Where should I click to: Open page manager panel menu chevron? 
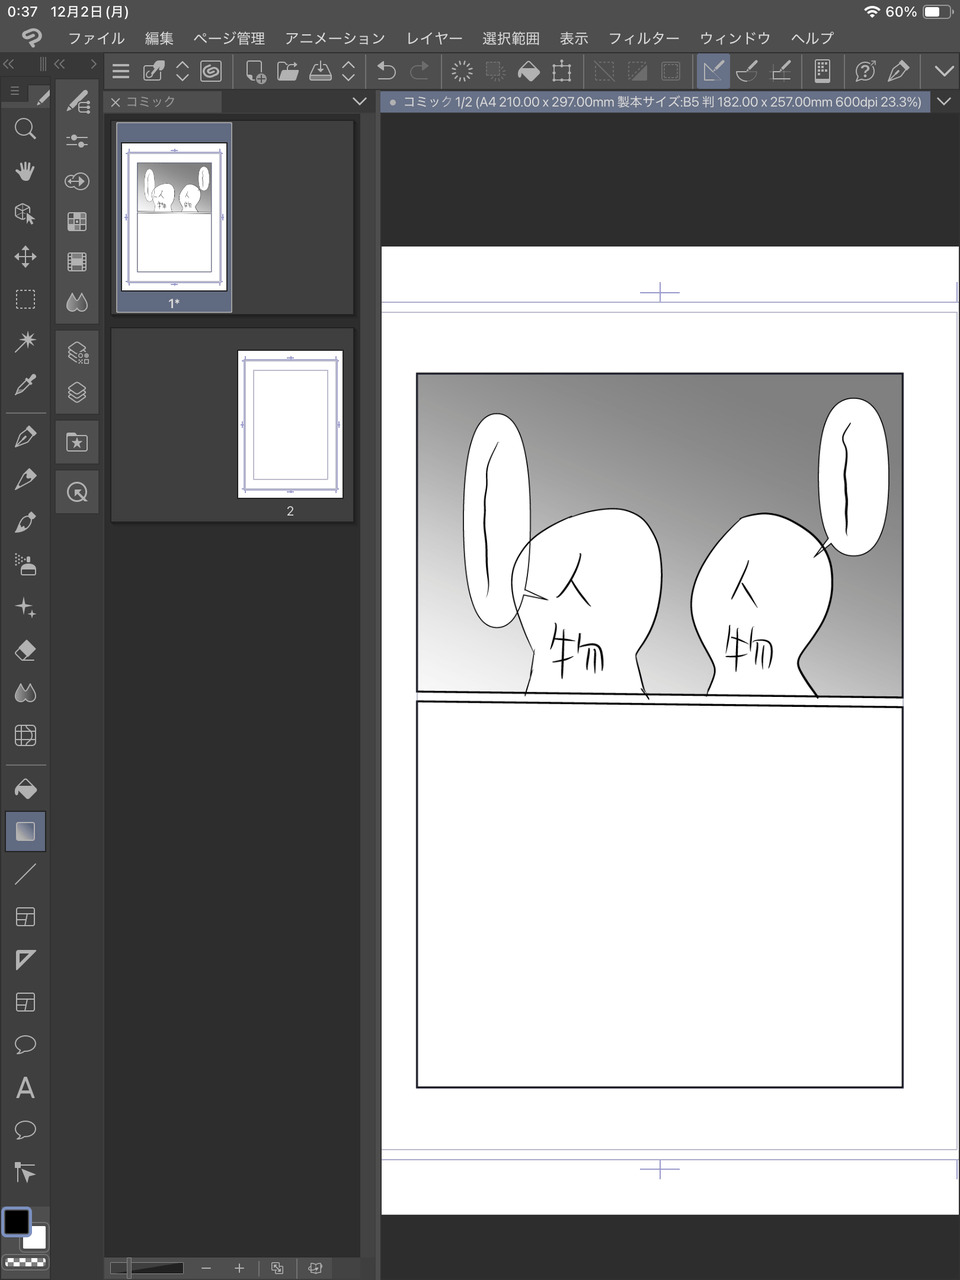click(359, 102)
